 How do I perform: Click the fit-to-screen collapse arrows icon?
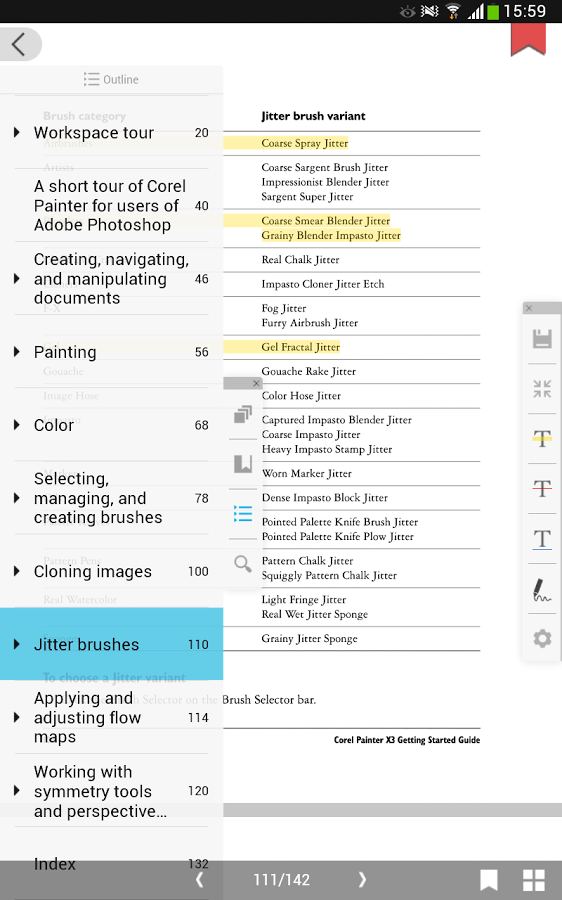pos(542,389)
